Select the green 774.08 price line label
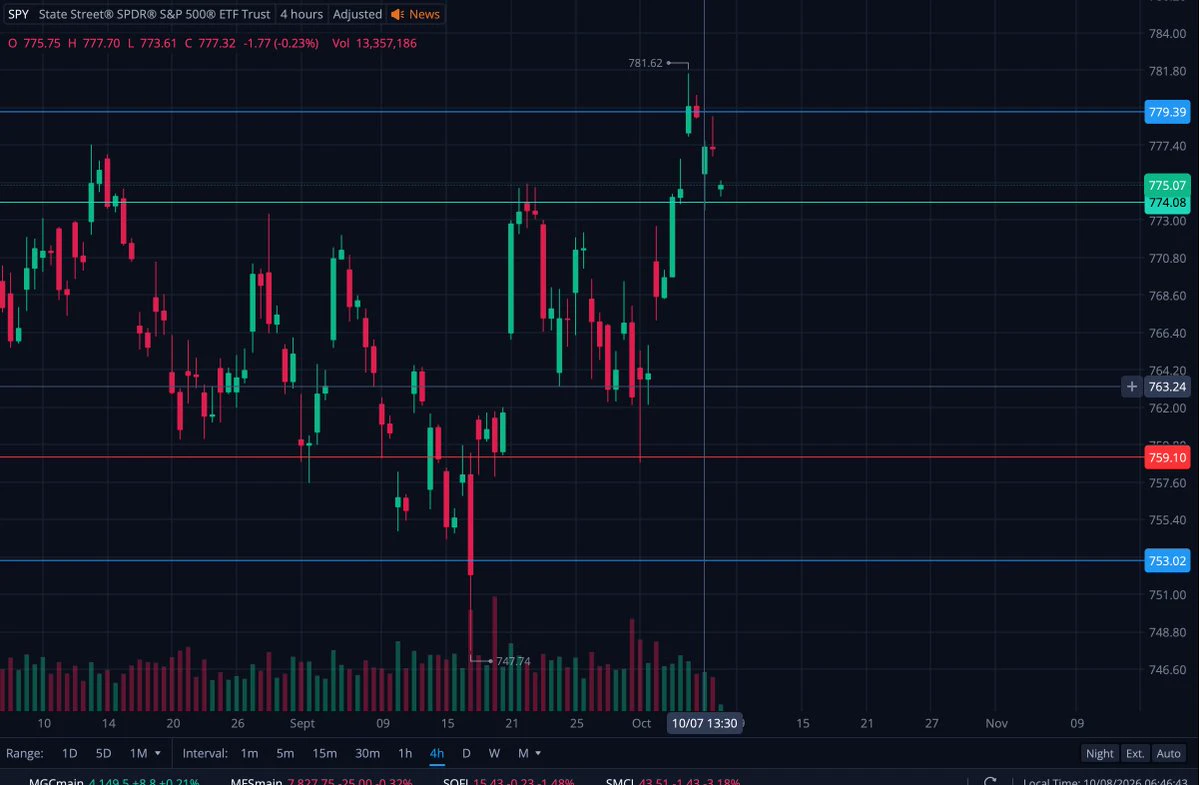This screenshot has height=785, width=1199. (x=1168, y=203)
